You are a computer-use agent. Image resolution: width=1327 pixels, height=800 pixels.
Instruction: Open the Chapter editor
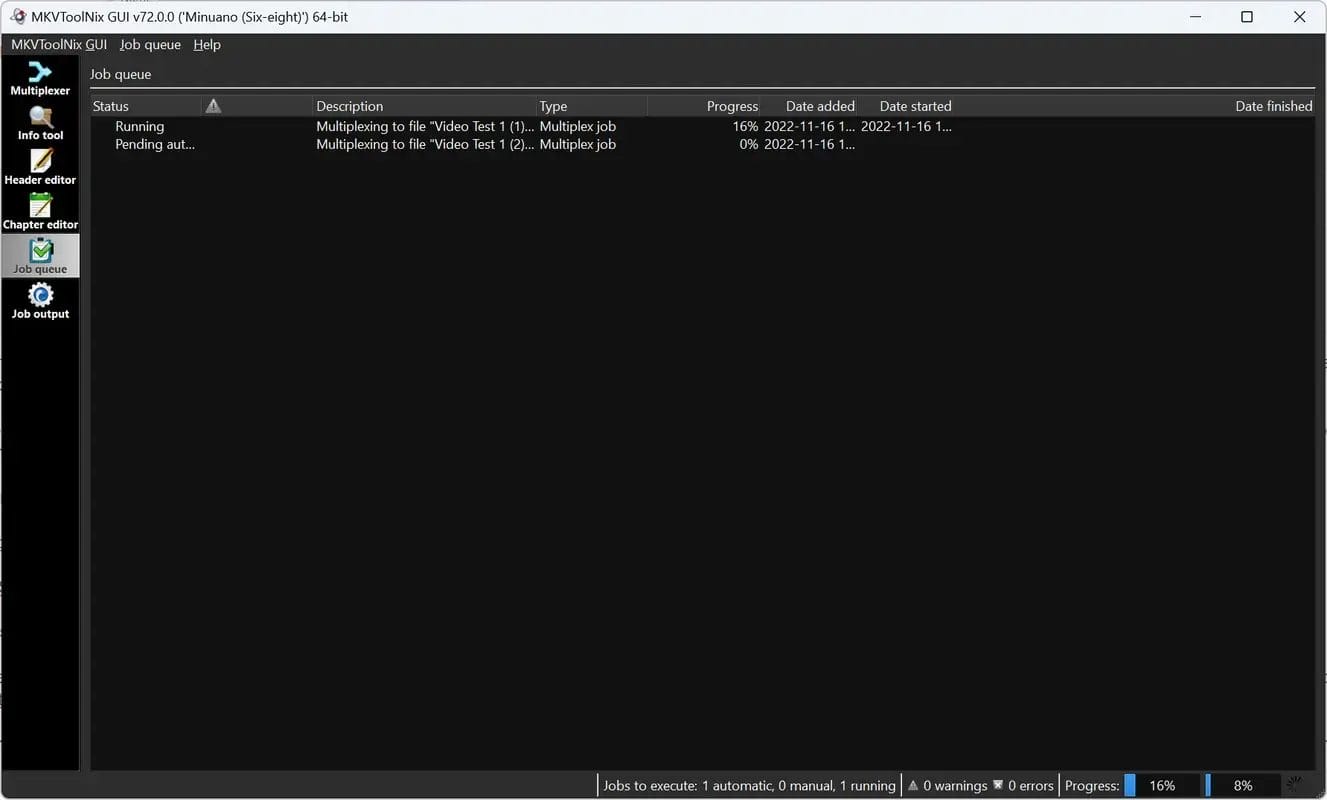point(40,212)
